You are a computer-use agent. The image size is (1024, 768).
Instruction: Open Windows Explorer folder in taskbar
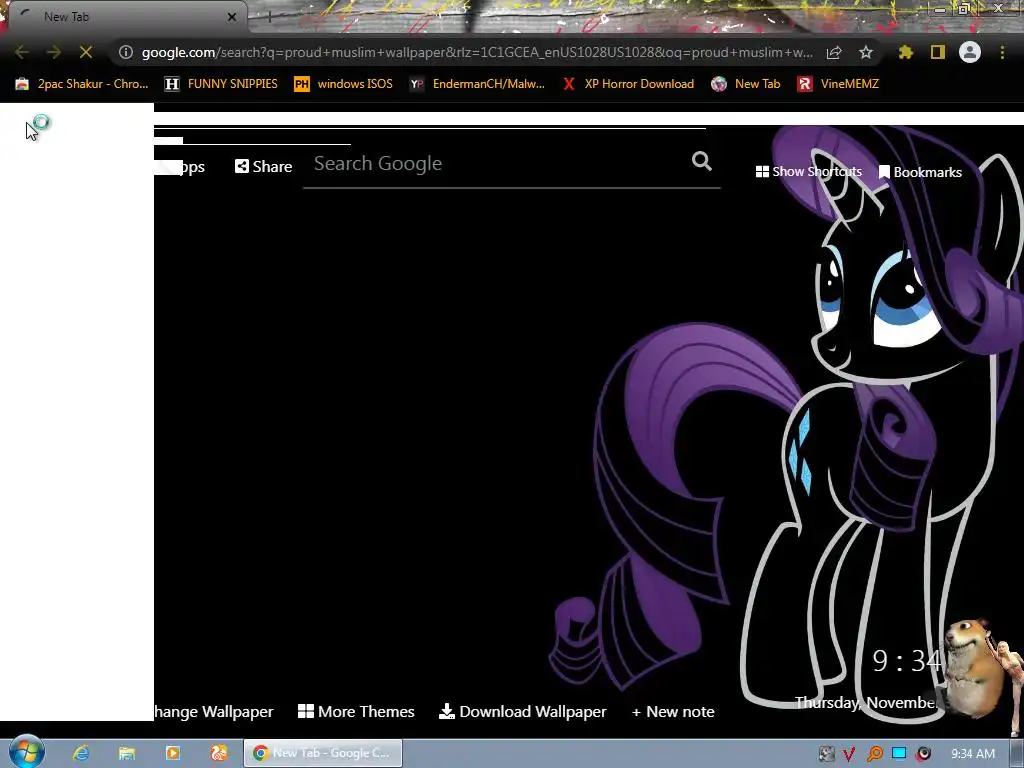pyautogui.click(x=127, y=753)
